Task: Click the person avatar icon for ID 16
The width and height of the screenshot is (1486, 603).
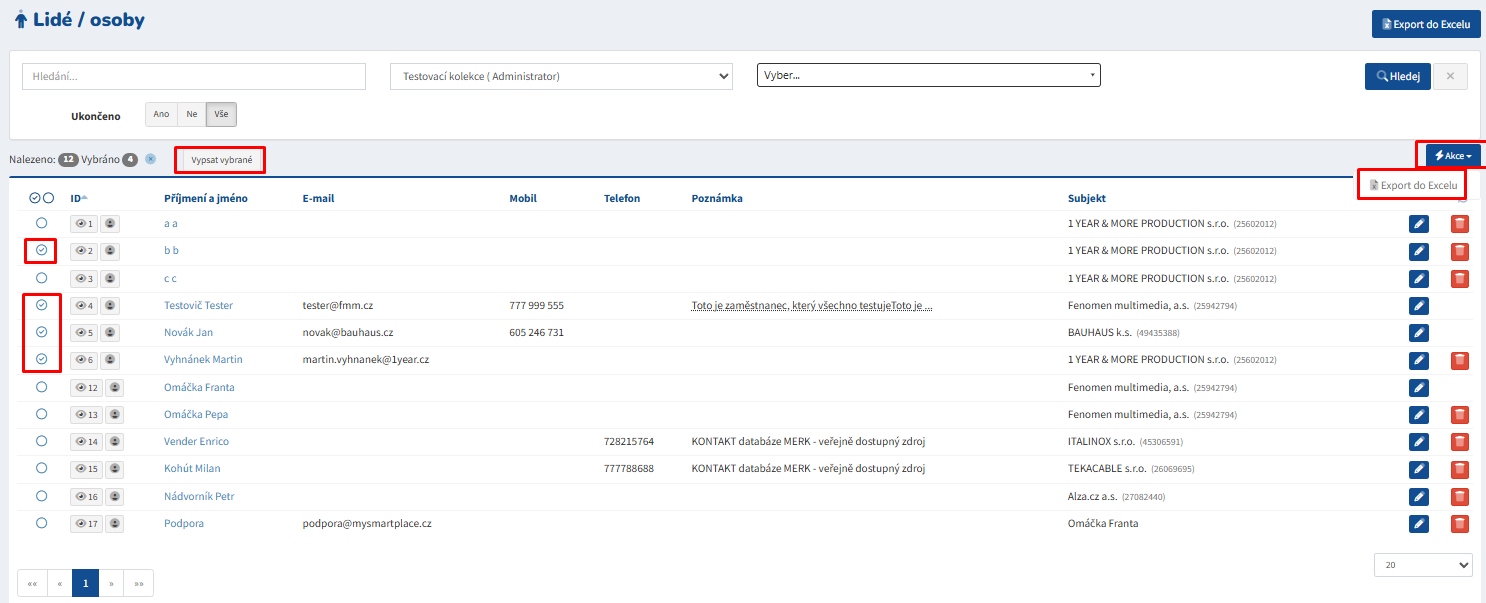Action: 115,496
